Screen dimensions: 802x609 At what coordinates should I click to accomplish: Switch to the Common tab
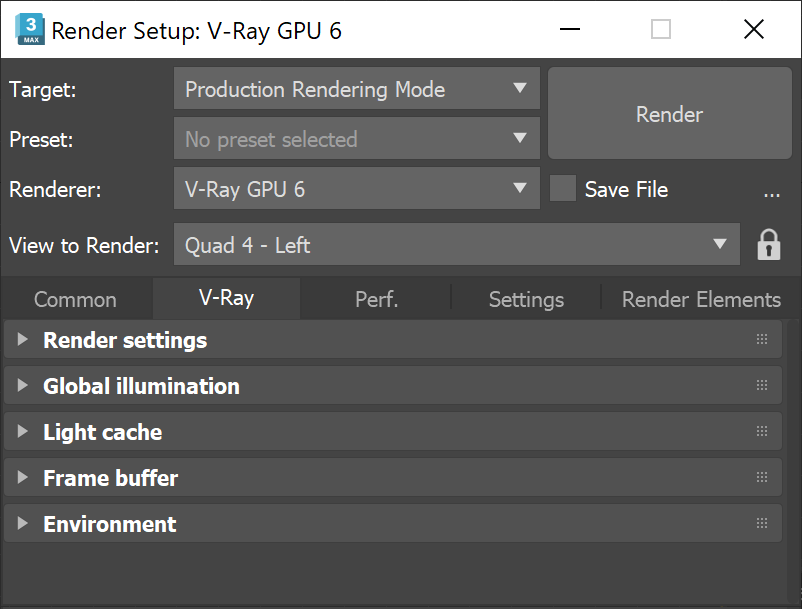pos(74,299)
